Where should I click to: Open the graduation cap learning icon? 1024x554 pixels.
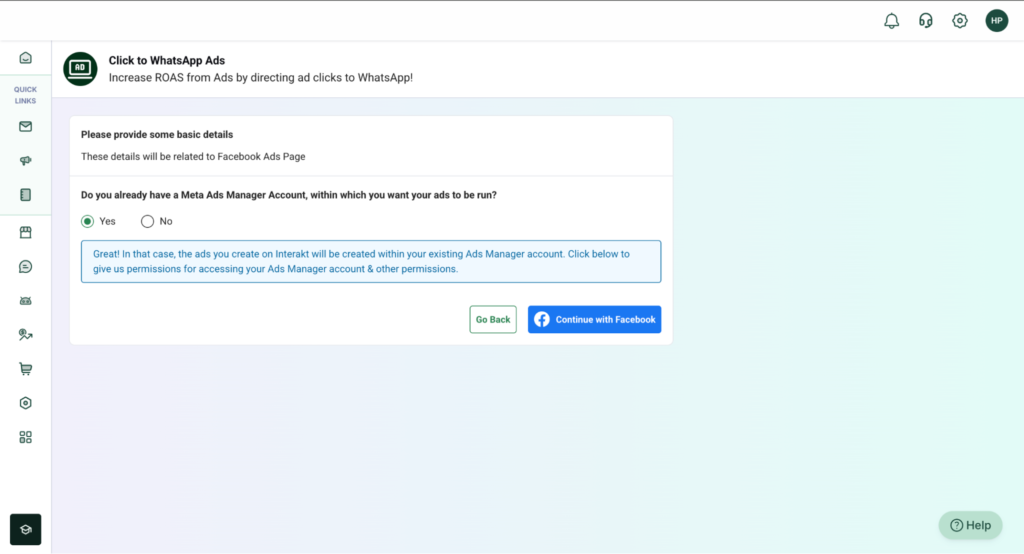click(x=25, y=529)
